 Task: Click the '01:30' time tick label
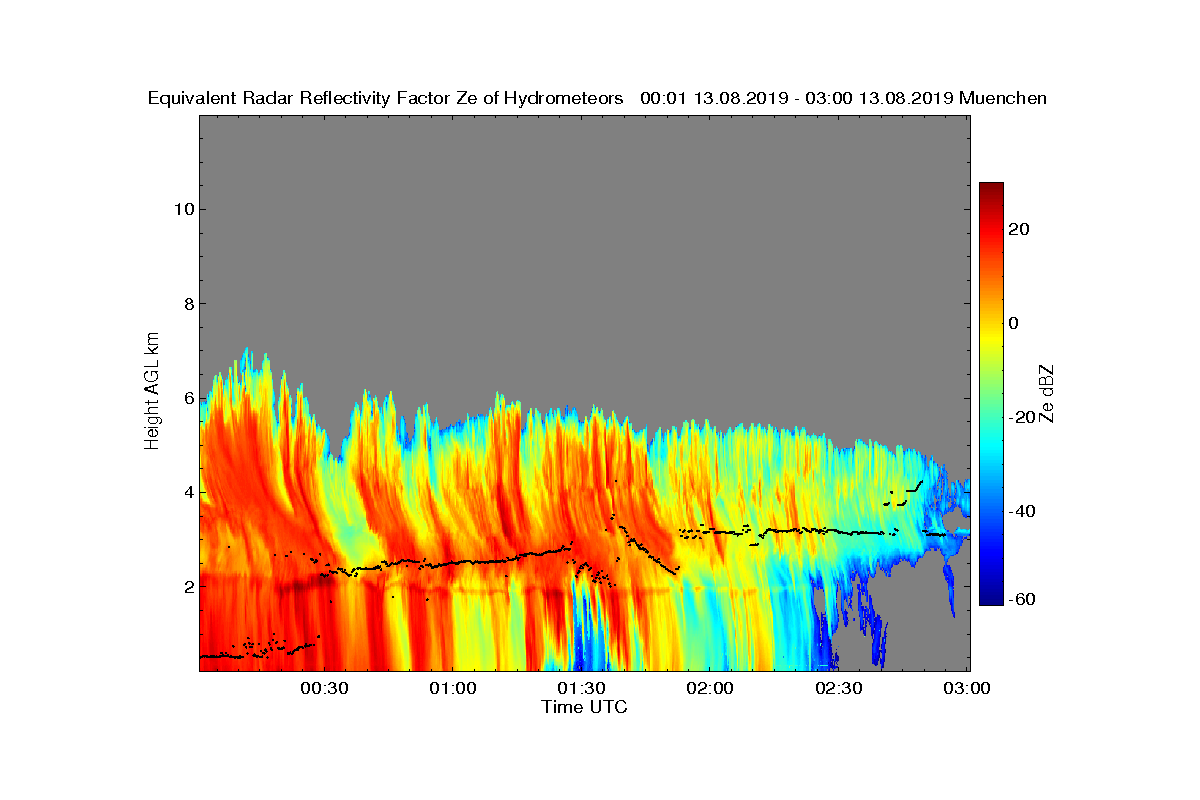581,689
